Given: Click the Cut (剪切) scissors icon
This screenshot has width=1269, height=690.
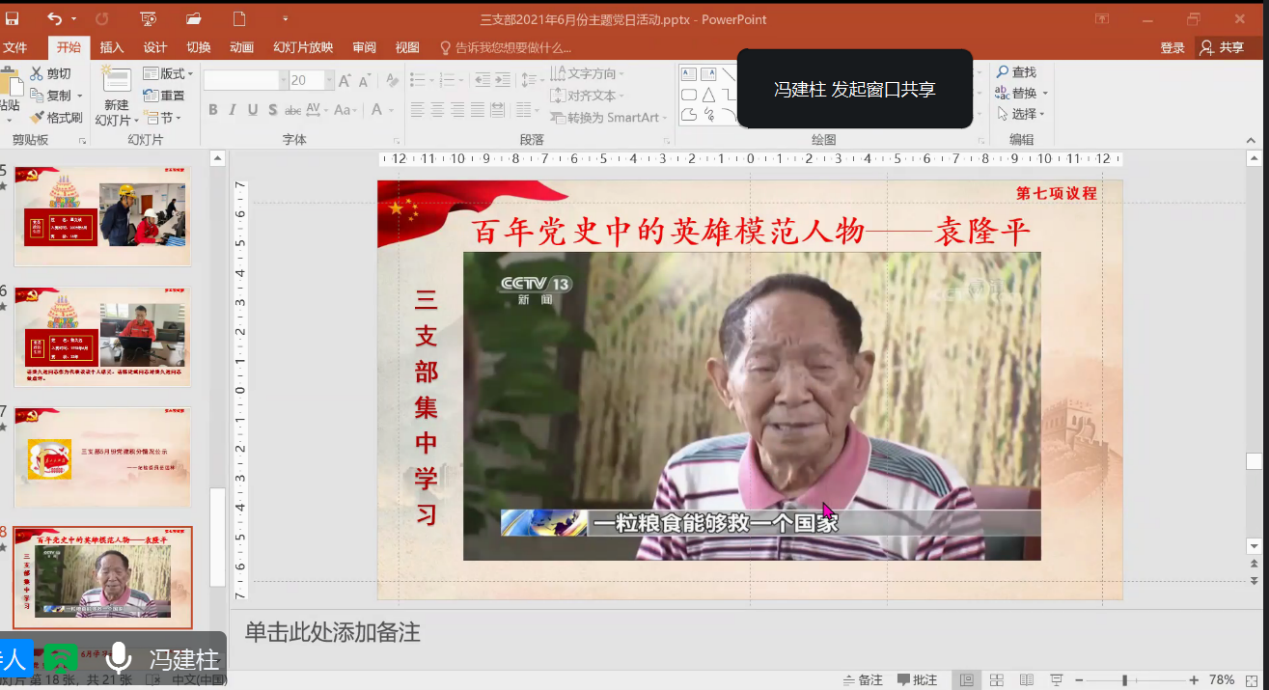Looking at the screenshot, I should click(x=37, y=73).
